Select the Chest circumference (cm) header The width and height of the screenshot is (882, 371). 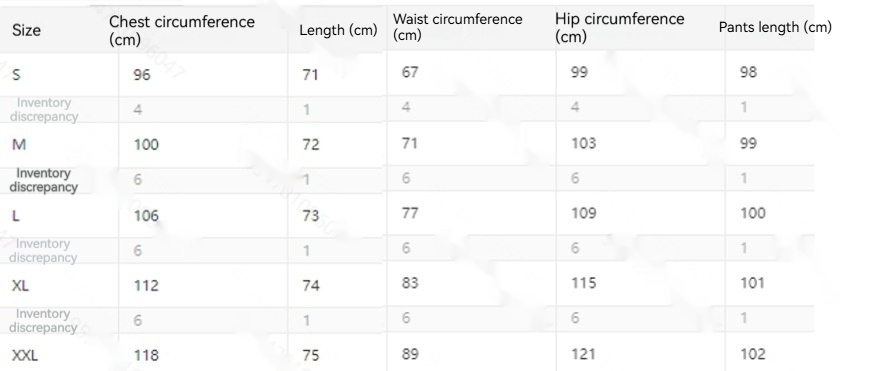(x=182, y=30)
